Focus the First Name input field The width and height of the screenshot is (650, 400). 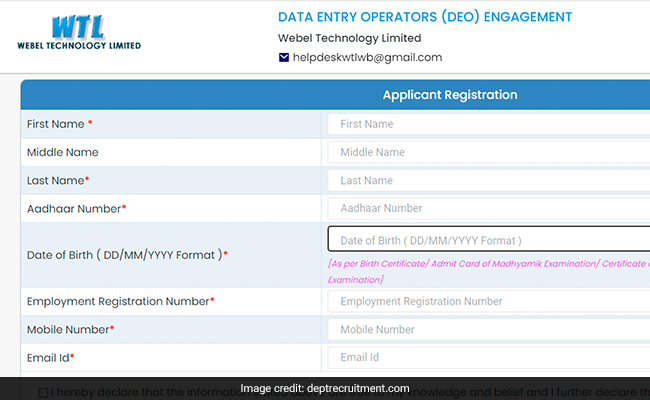488,124
